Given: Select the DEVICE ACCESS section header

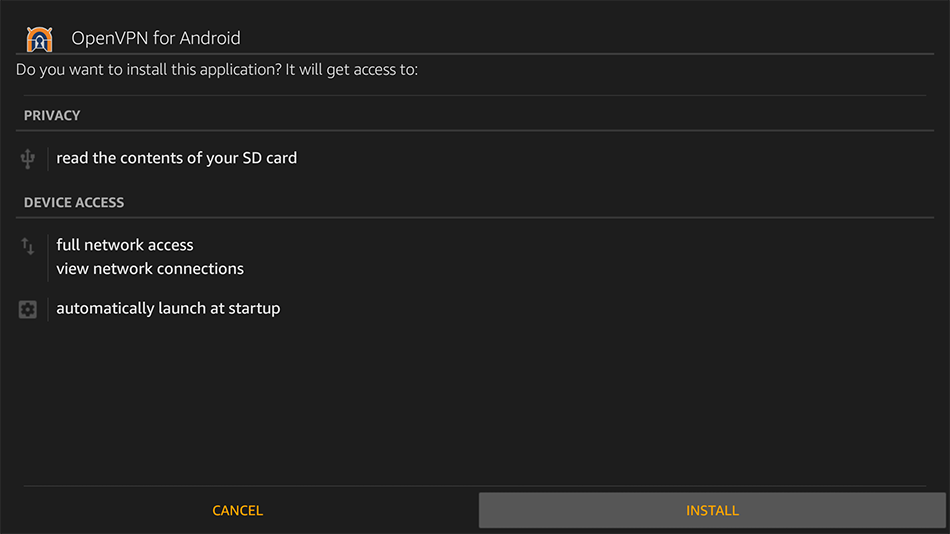Looking at the screenshot, I should tap(74, 203).
